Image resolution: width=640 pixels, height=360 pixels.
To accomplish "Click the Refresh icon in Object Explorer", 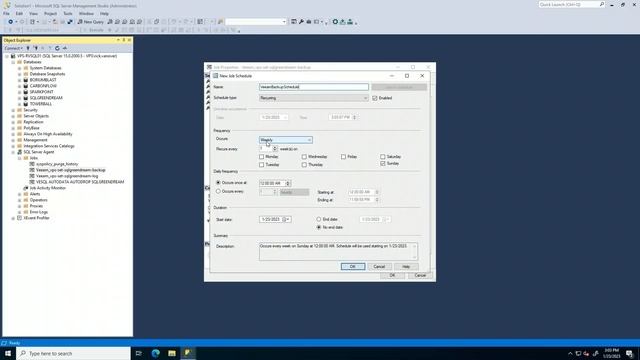I will (57, 48).
